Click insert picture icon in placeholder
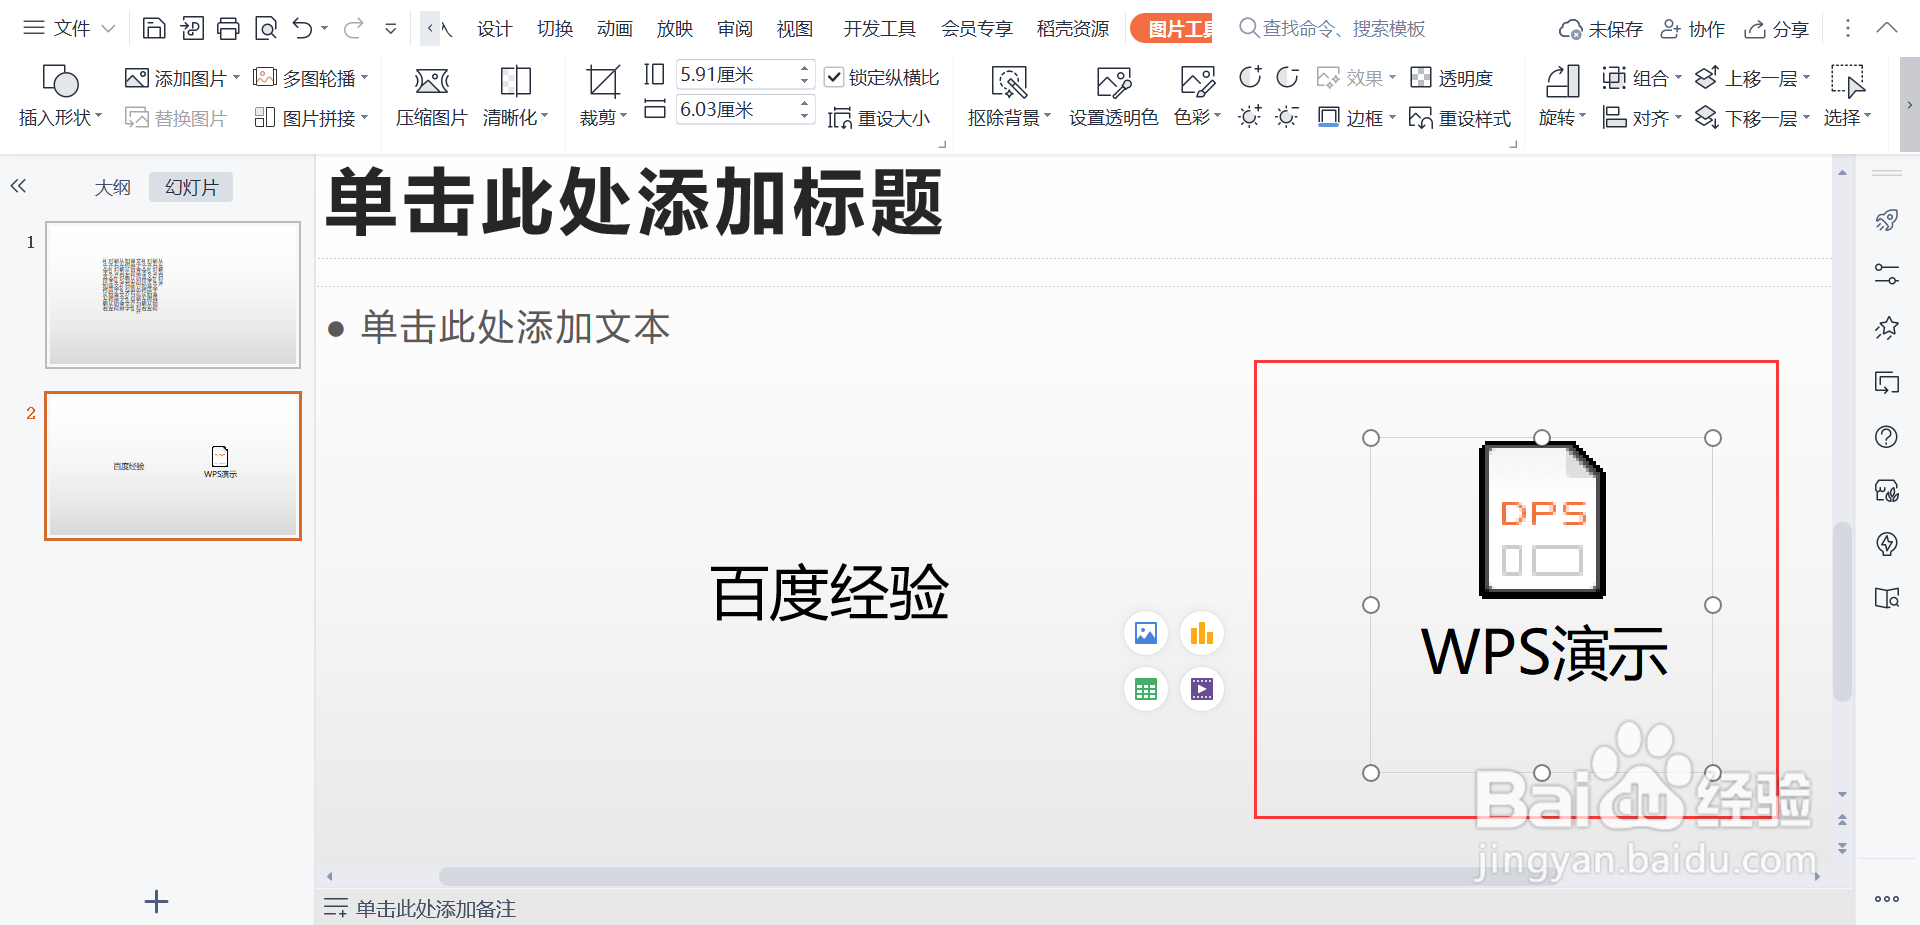 pos(1146,633)
